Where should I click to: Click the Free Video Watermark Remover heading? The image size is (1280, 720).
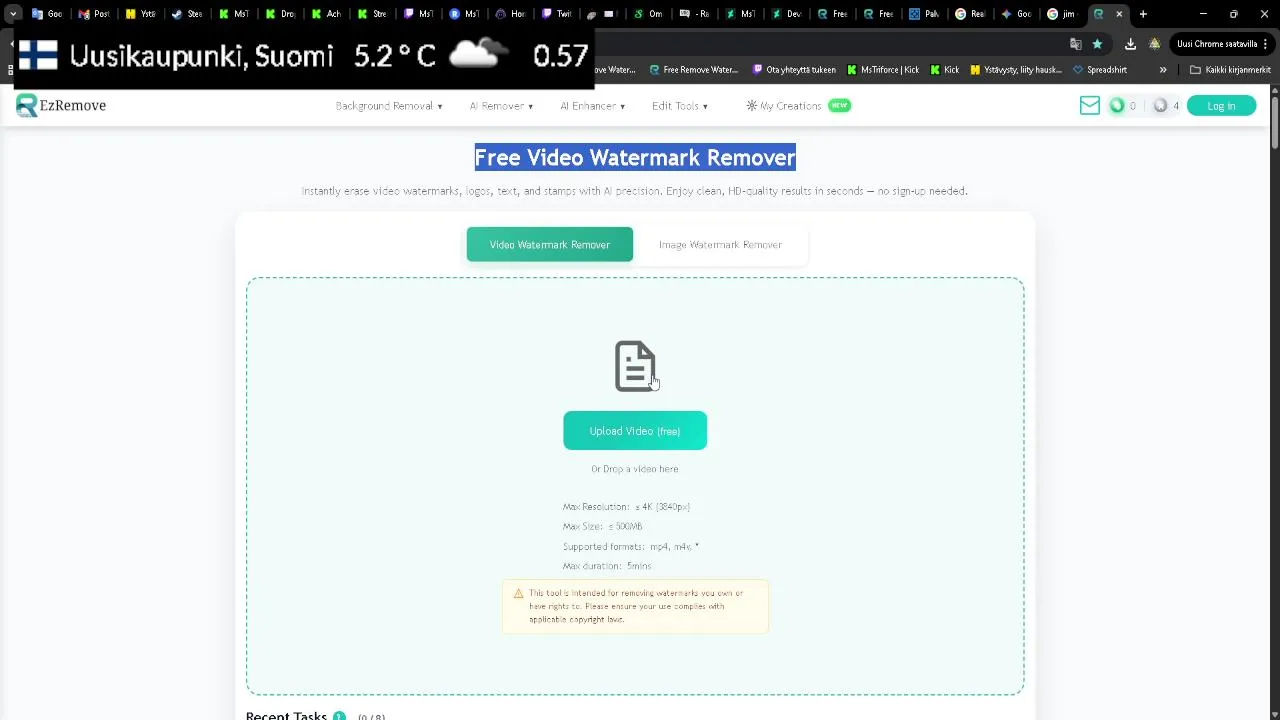(x=635, y=158)
